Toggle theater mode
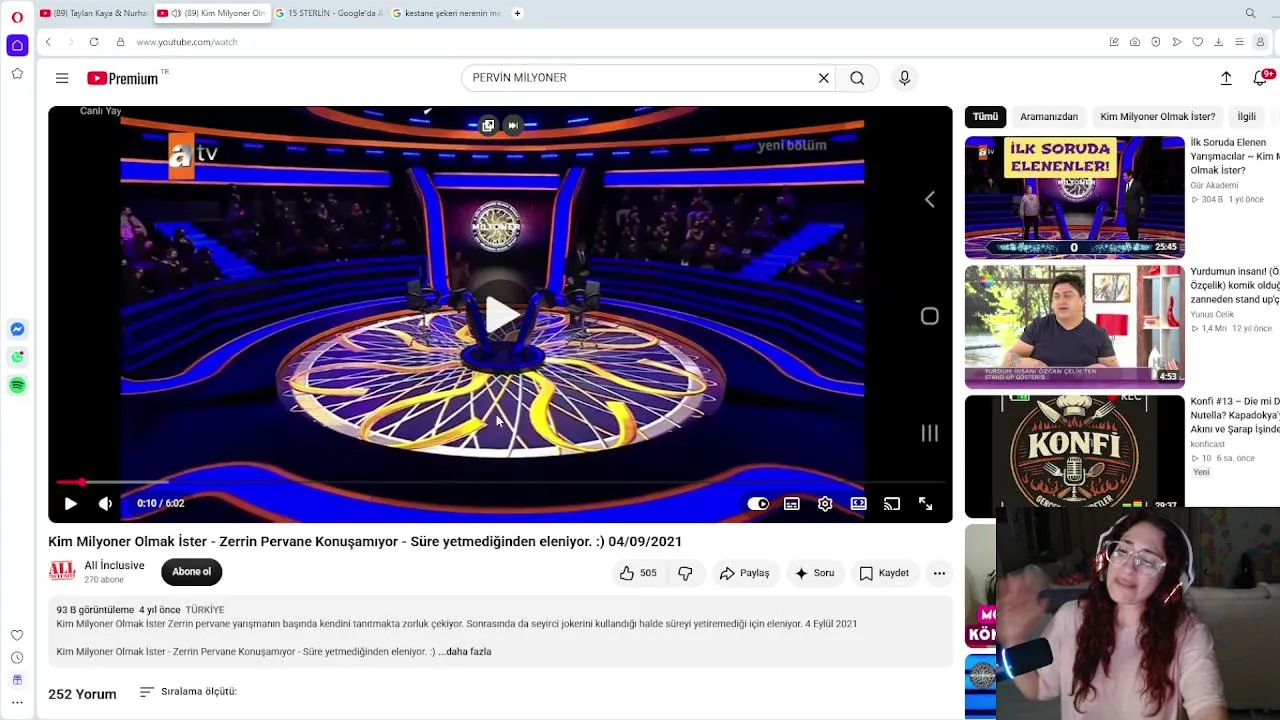 [x=858, y=504]
